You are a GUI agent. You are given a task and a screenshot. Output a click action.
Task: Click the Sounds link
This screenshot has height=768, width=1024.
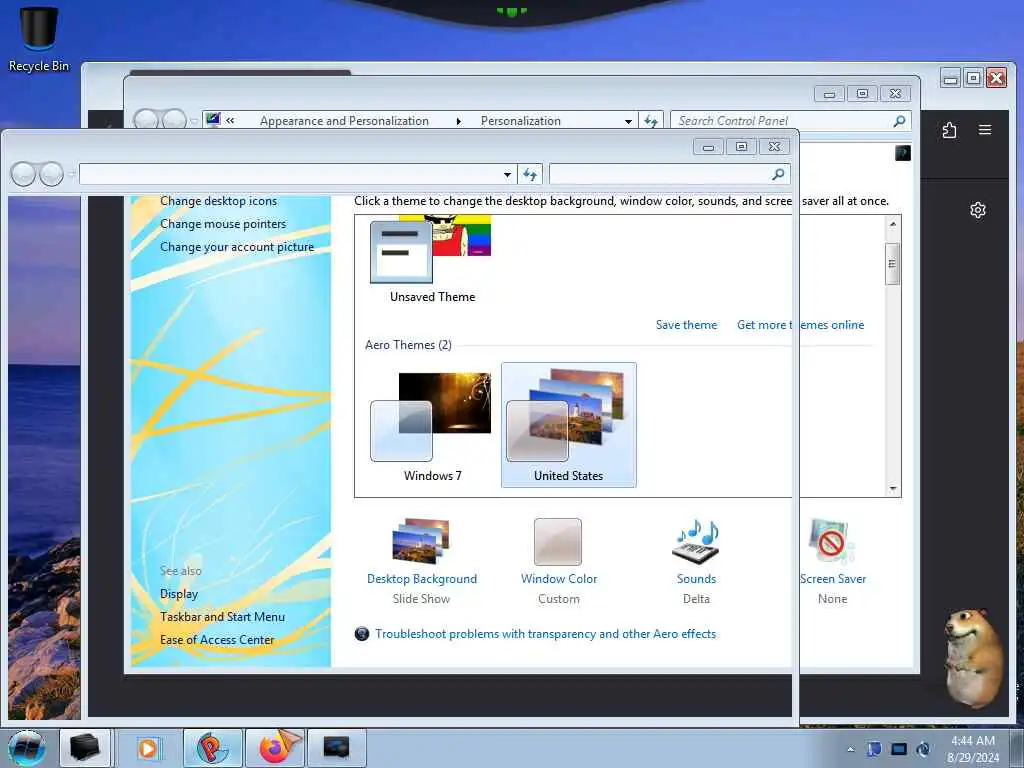(x=696, y=579)
